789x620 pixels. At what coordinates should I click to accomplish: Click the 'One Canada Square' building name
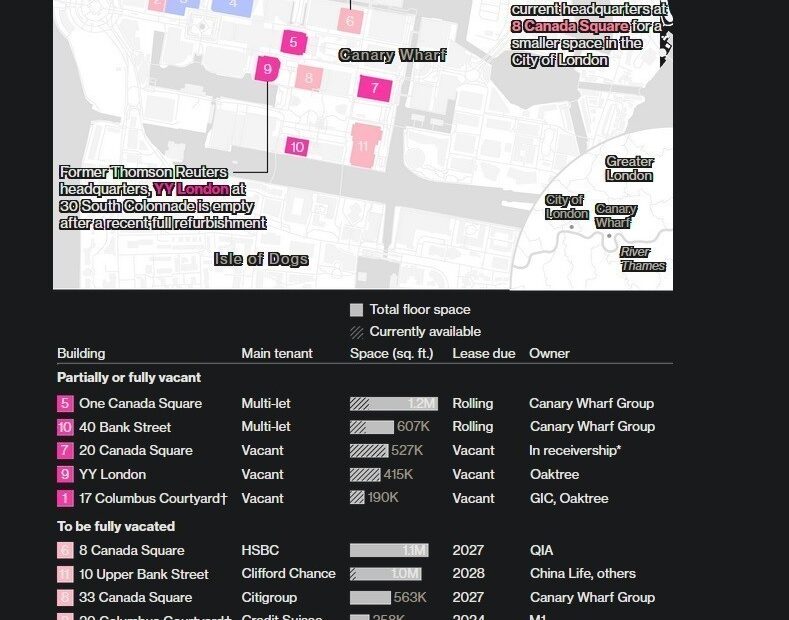140,404
